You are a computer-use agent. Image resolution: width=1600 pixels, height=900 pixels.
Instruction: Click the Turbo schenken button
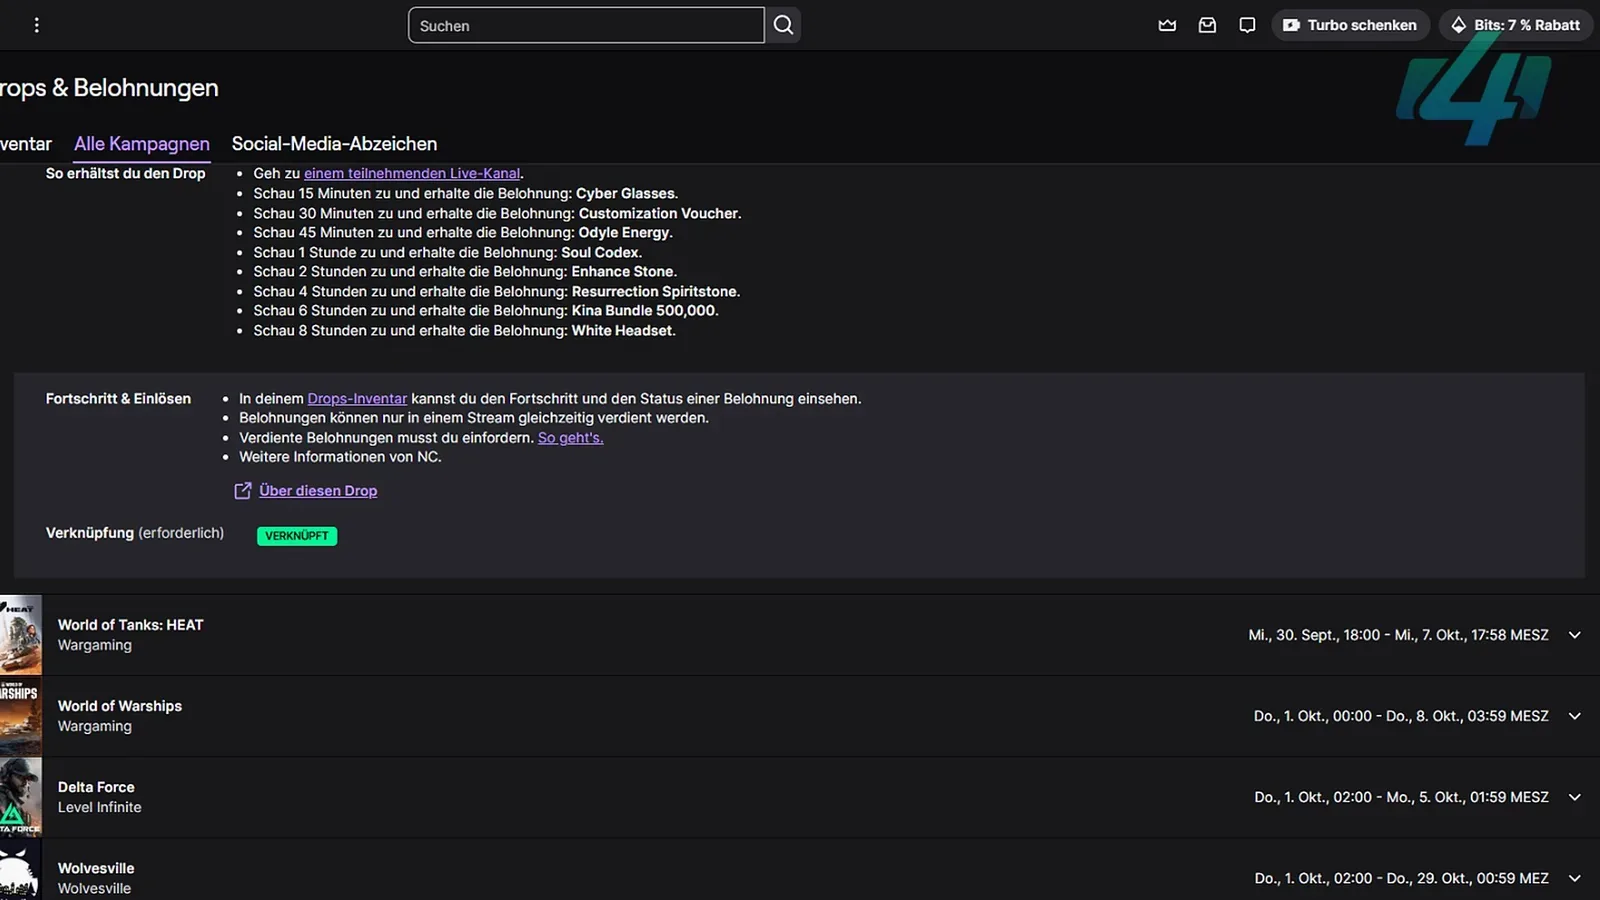tap(1350, 25)
